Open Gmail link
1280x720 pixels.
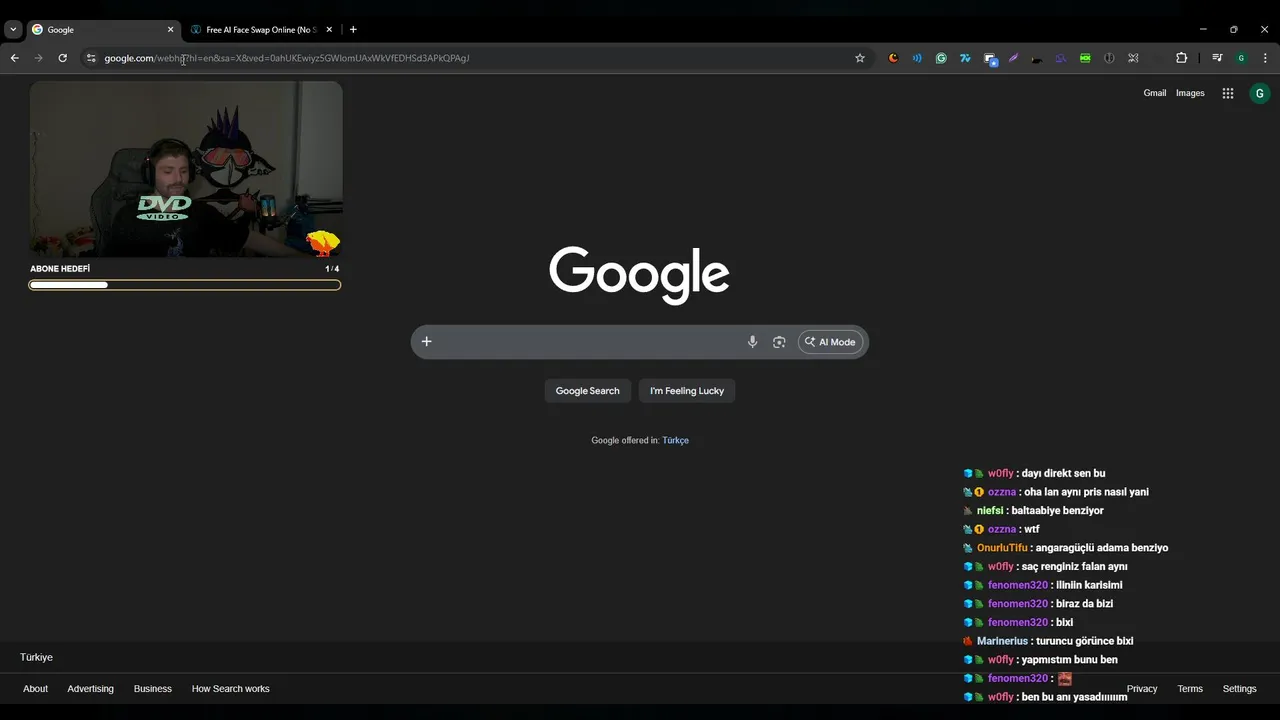[x=1155, y=93]
